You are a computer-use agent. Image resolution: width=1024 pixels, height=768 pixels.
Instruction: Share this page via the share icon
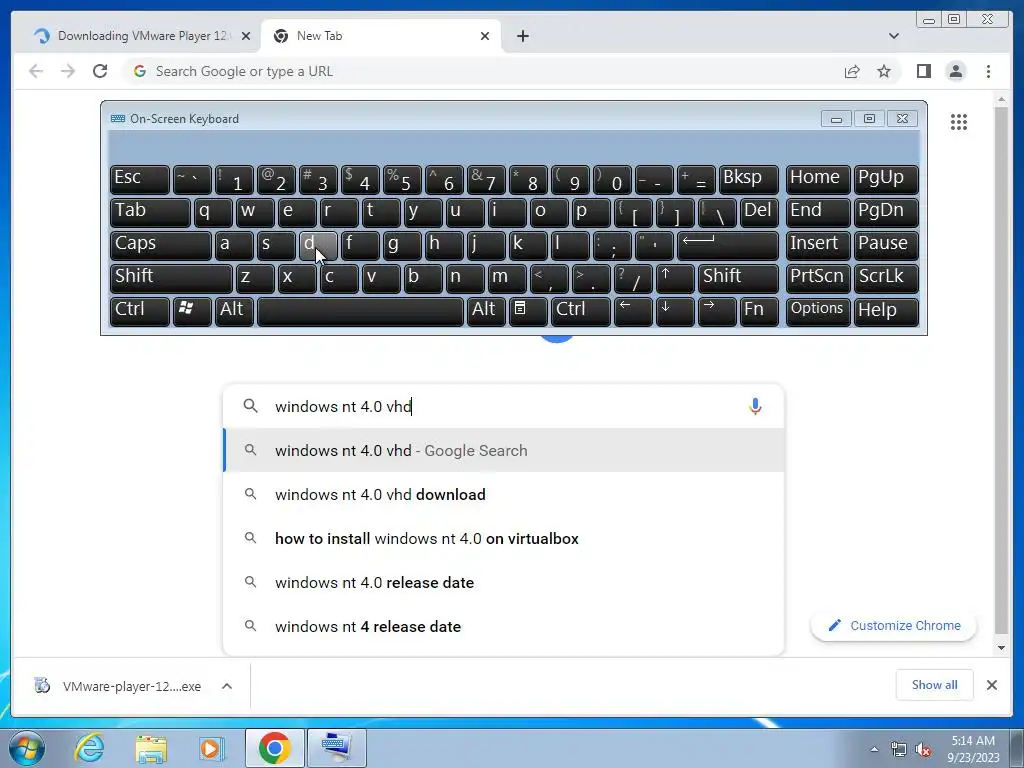tap(852, 71)
